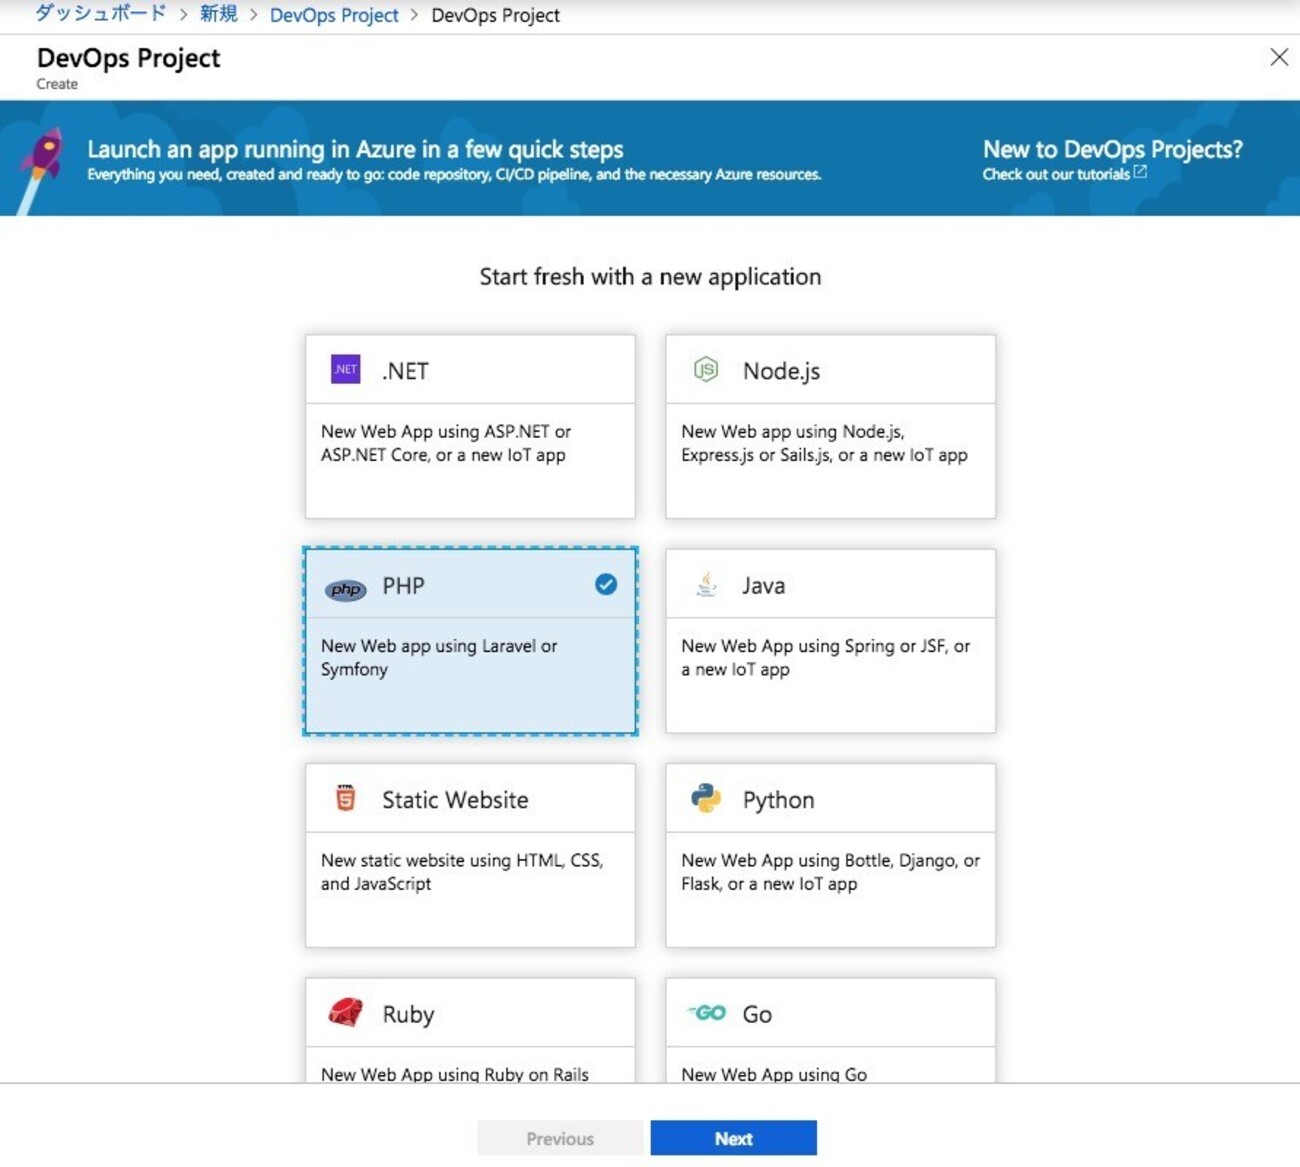This screenshot has width=1300, height=1167.
Task: Click the chevron after the ダッシュボード breadcrumb
Action: pyautogui.click(x=183, y=15)
